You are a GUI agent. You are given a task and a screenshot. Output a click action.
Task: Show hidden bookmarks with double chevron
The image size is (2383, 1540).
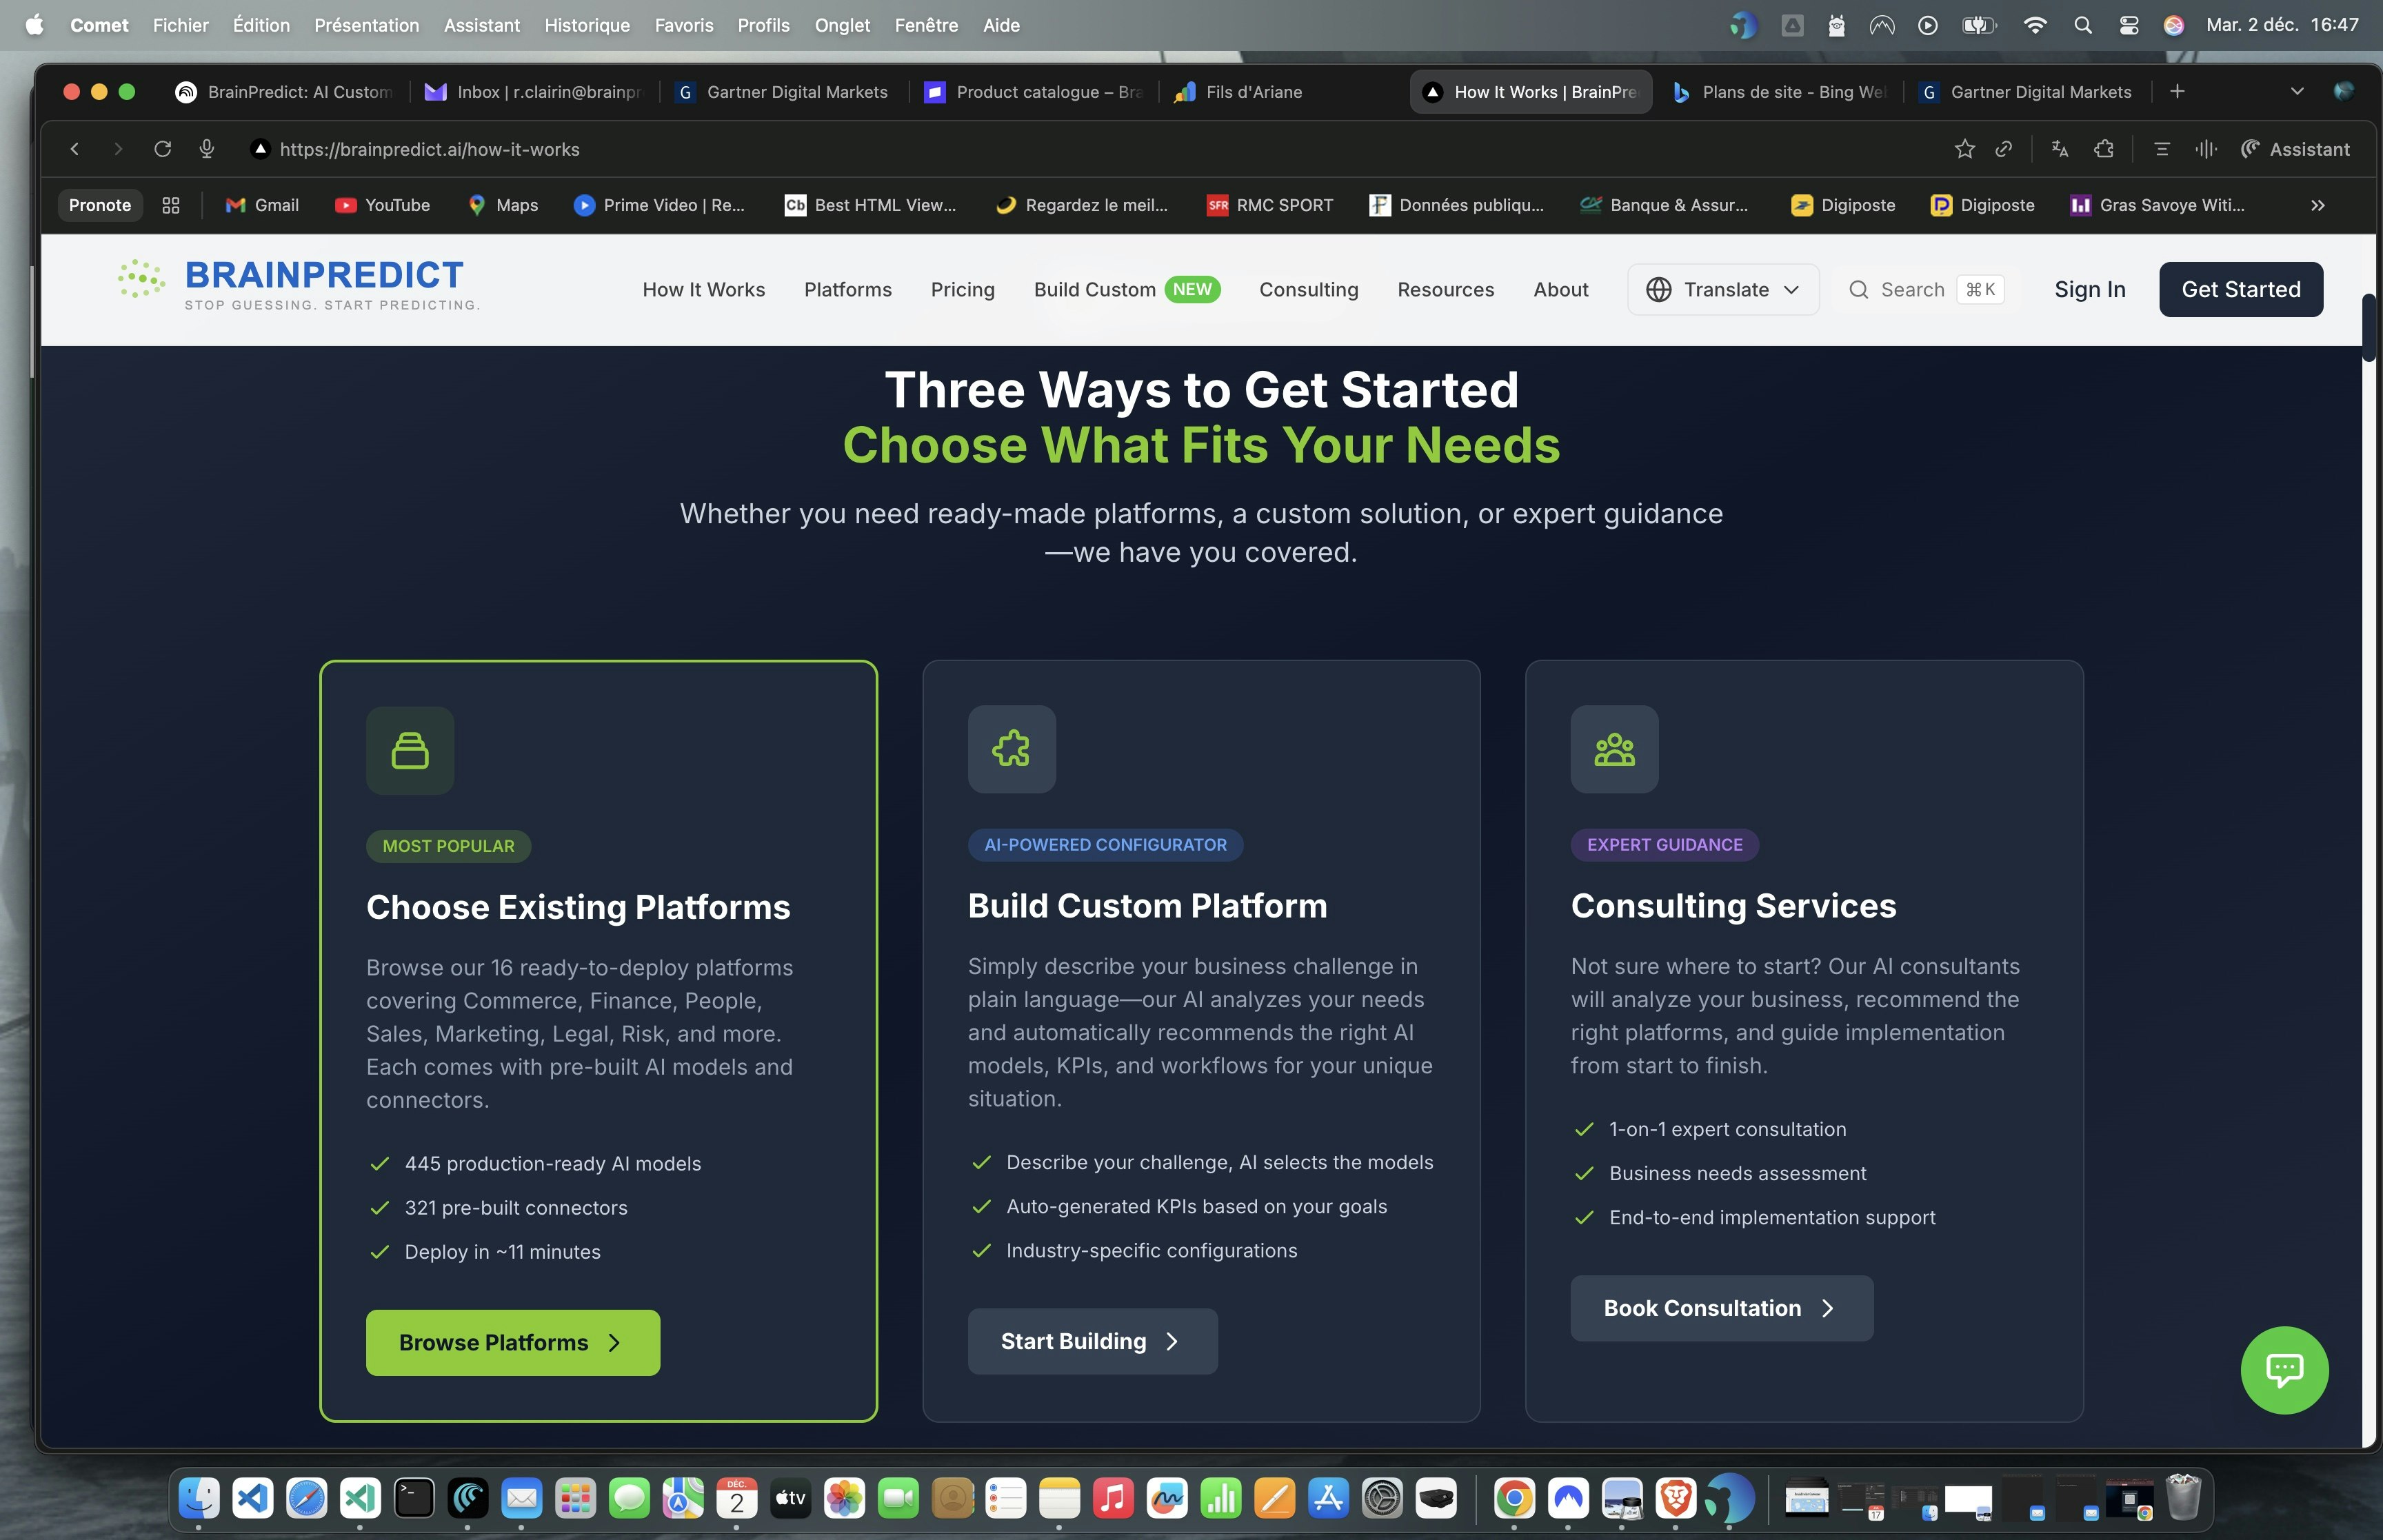tap(2318, 205)
